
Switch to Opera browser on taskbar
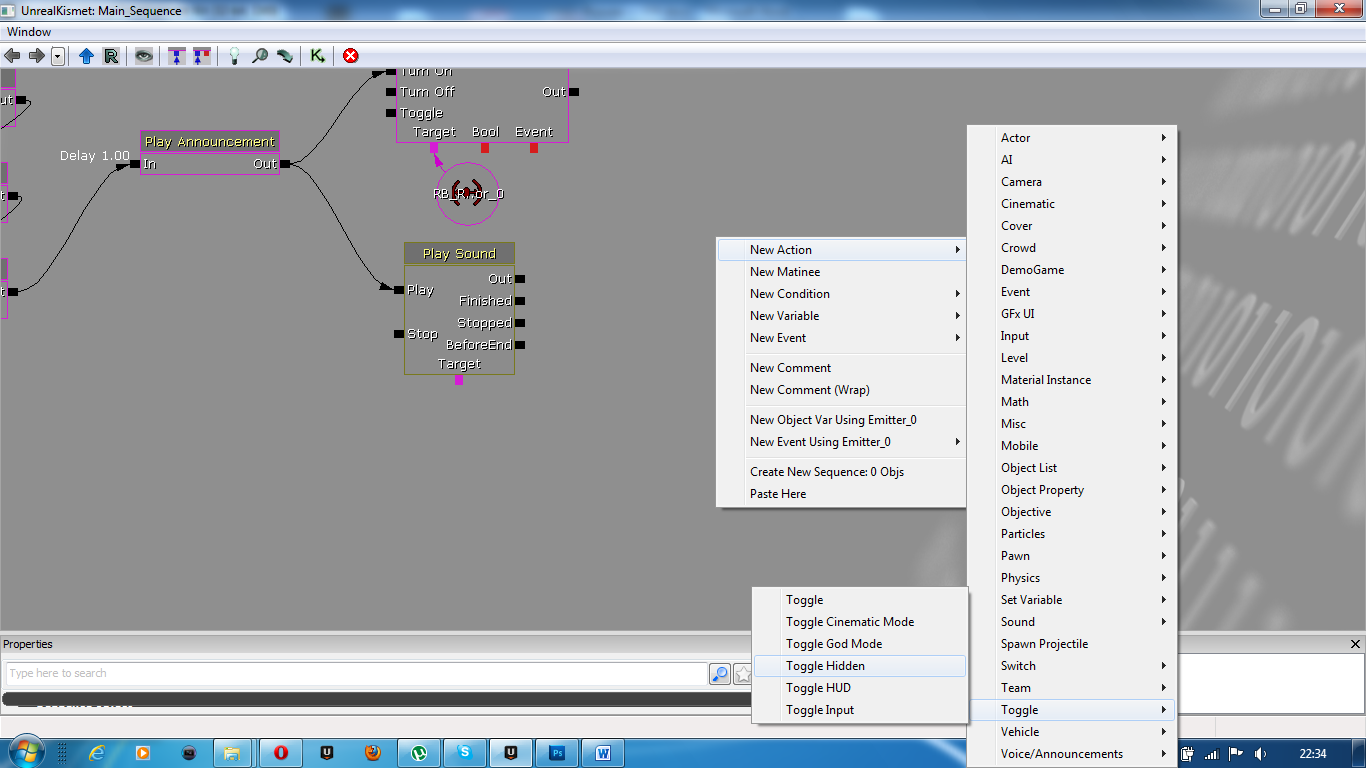[282, 753]
